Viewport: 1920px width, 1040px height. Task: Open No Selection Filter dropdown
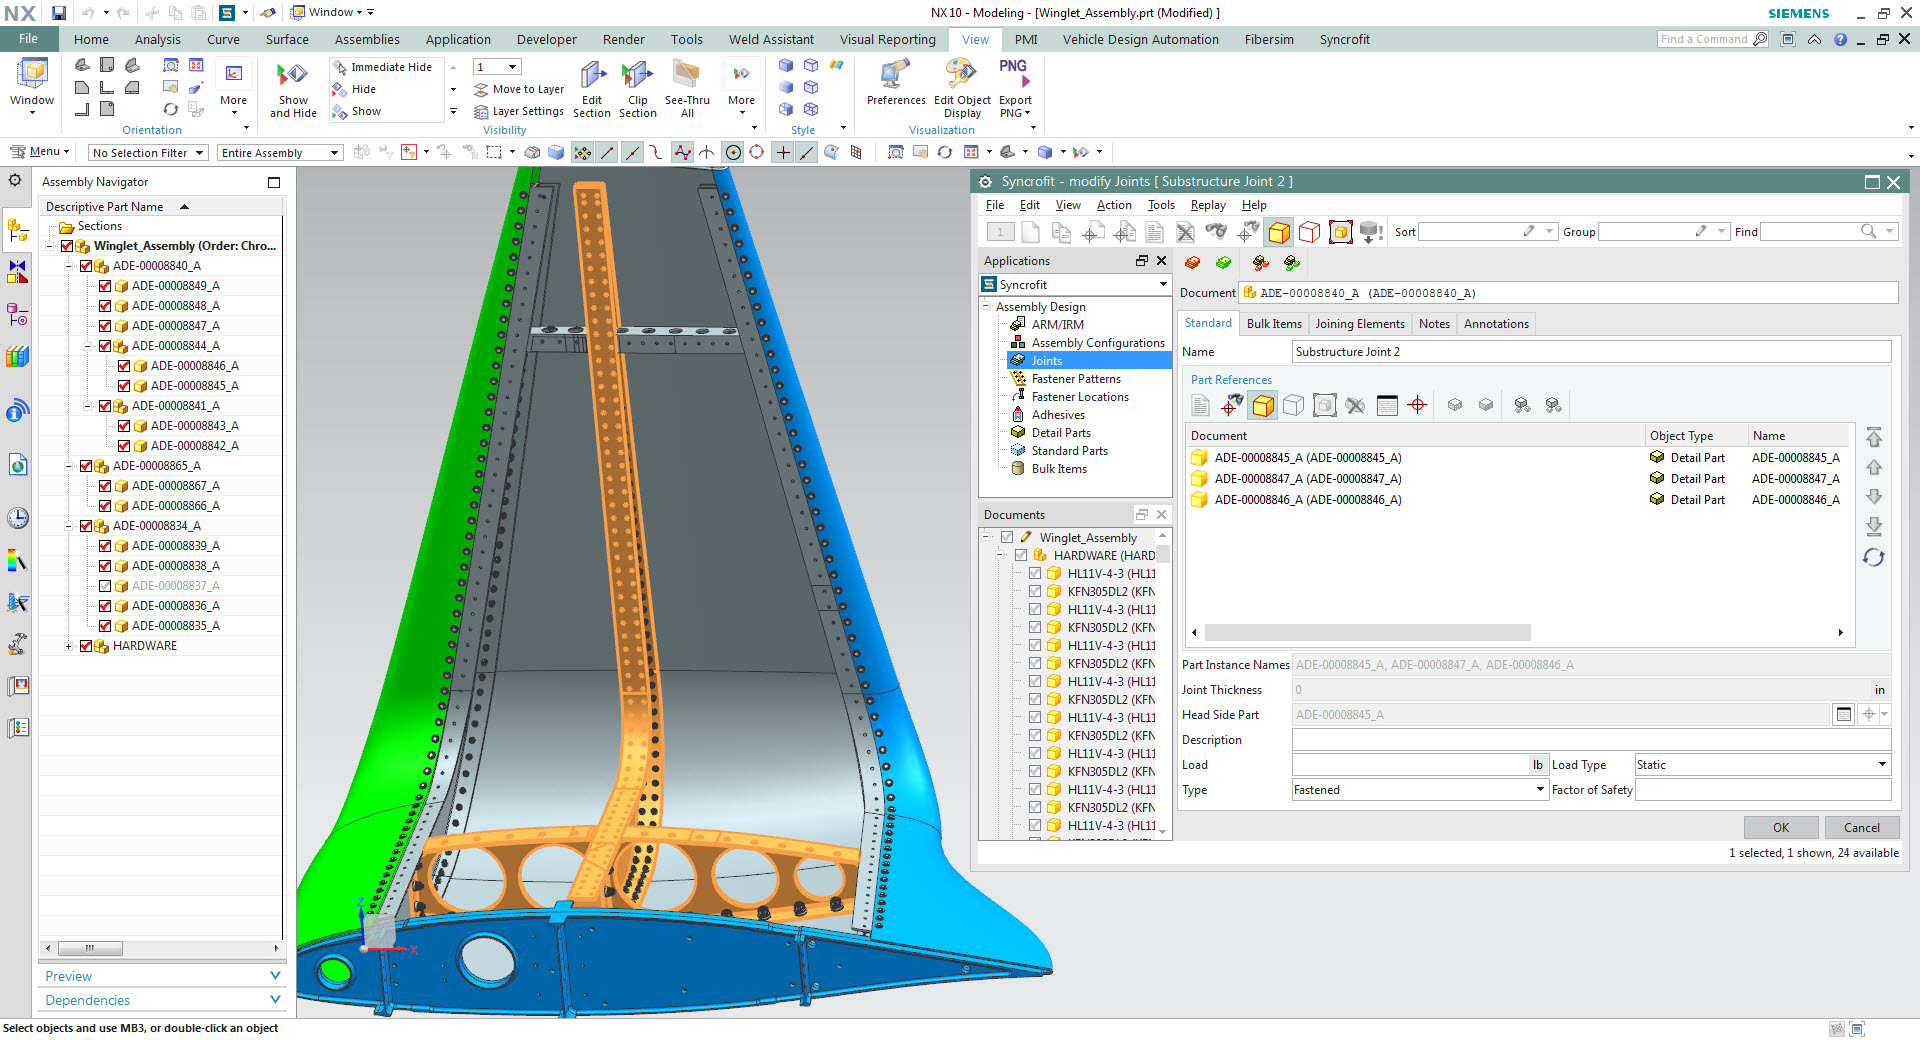point(148,153)
